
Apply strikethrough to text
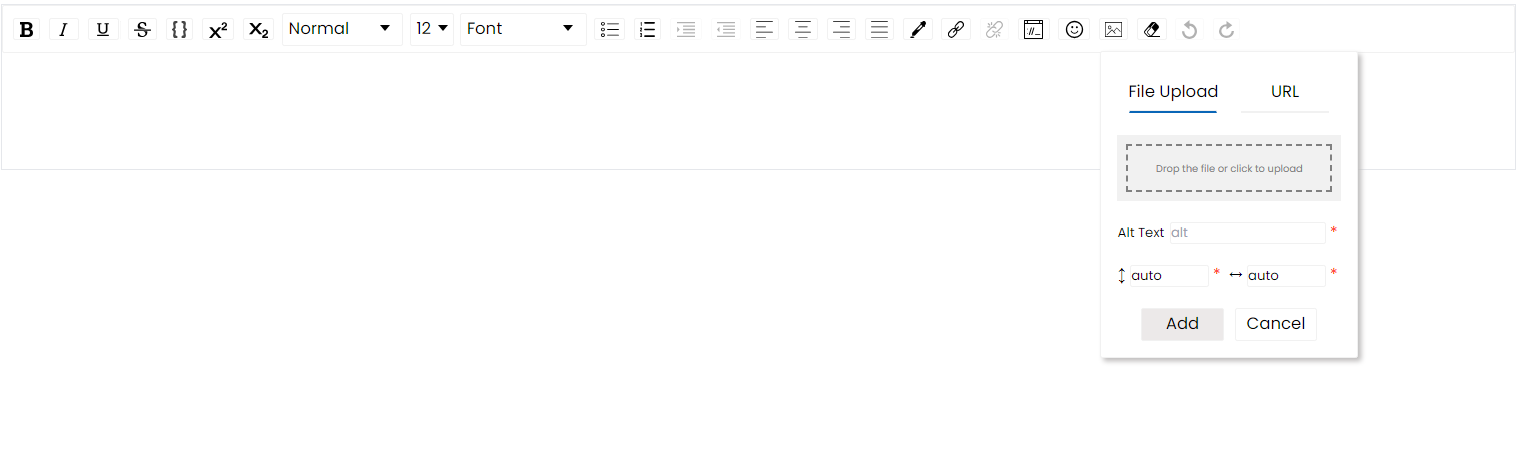(x=143, y=29)
